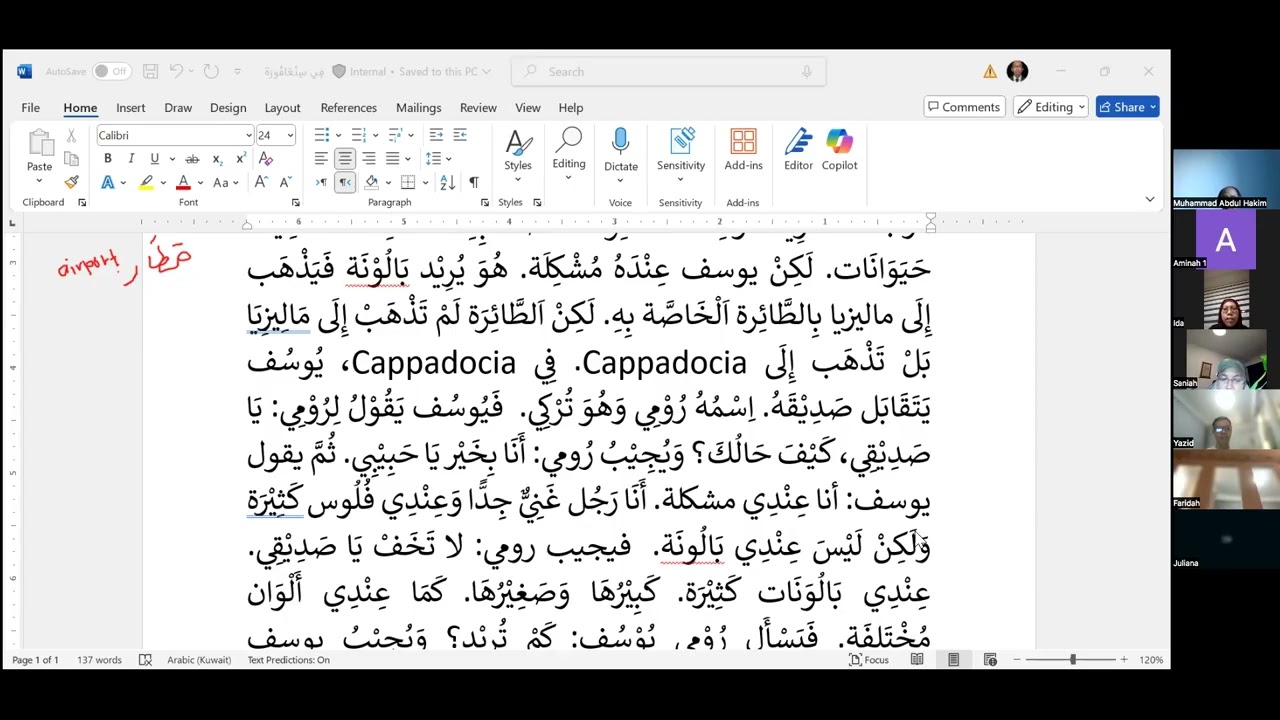Click the Focus button in status bar
This screenshot has width=1280, height=720.
tap(869, 660)
